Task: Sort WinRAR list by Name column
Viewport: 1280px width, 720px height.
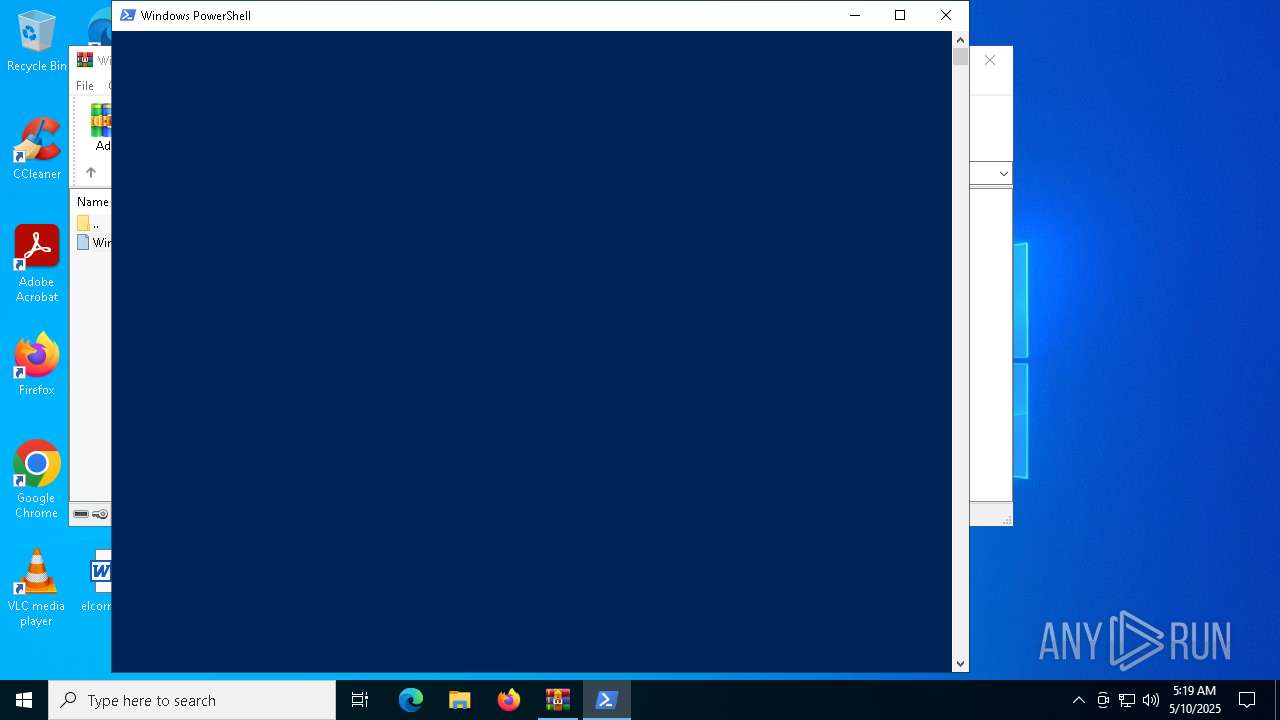Action: pos(92,202)
